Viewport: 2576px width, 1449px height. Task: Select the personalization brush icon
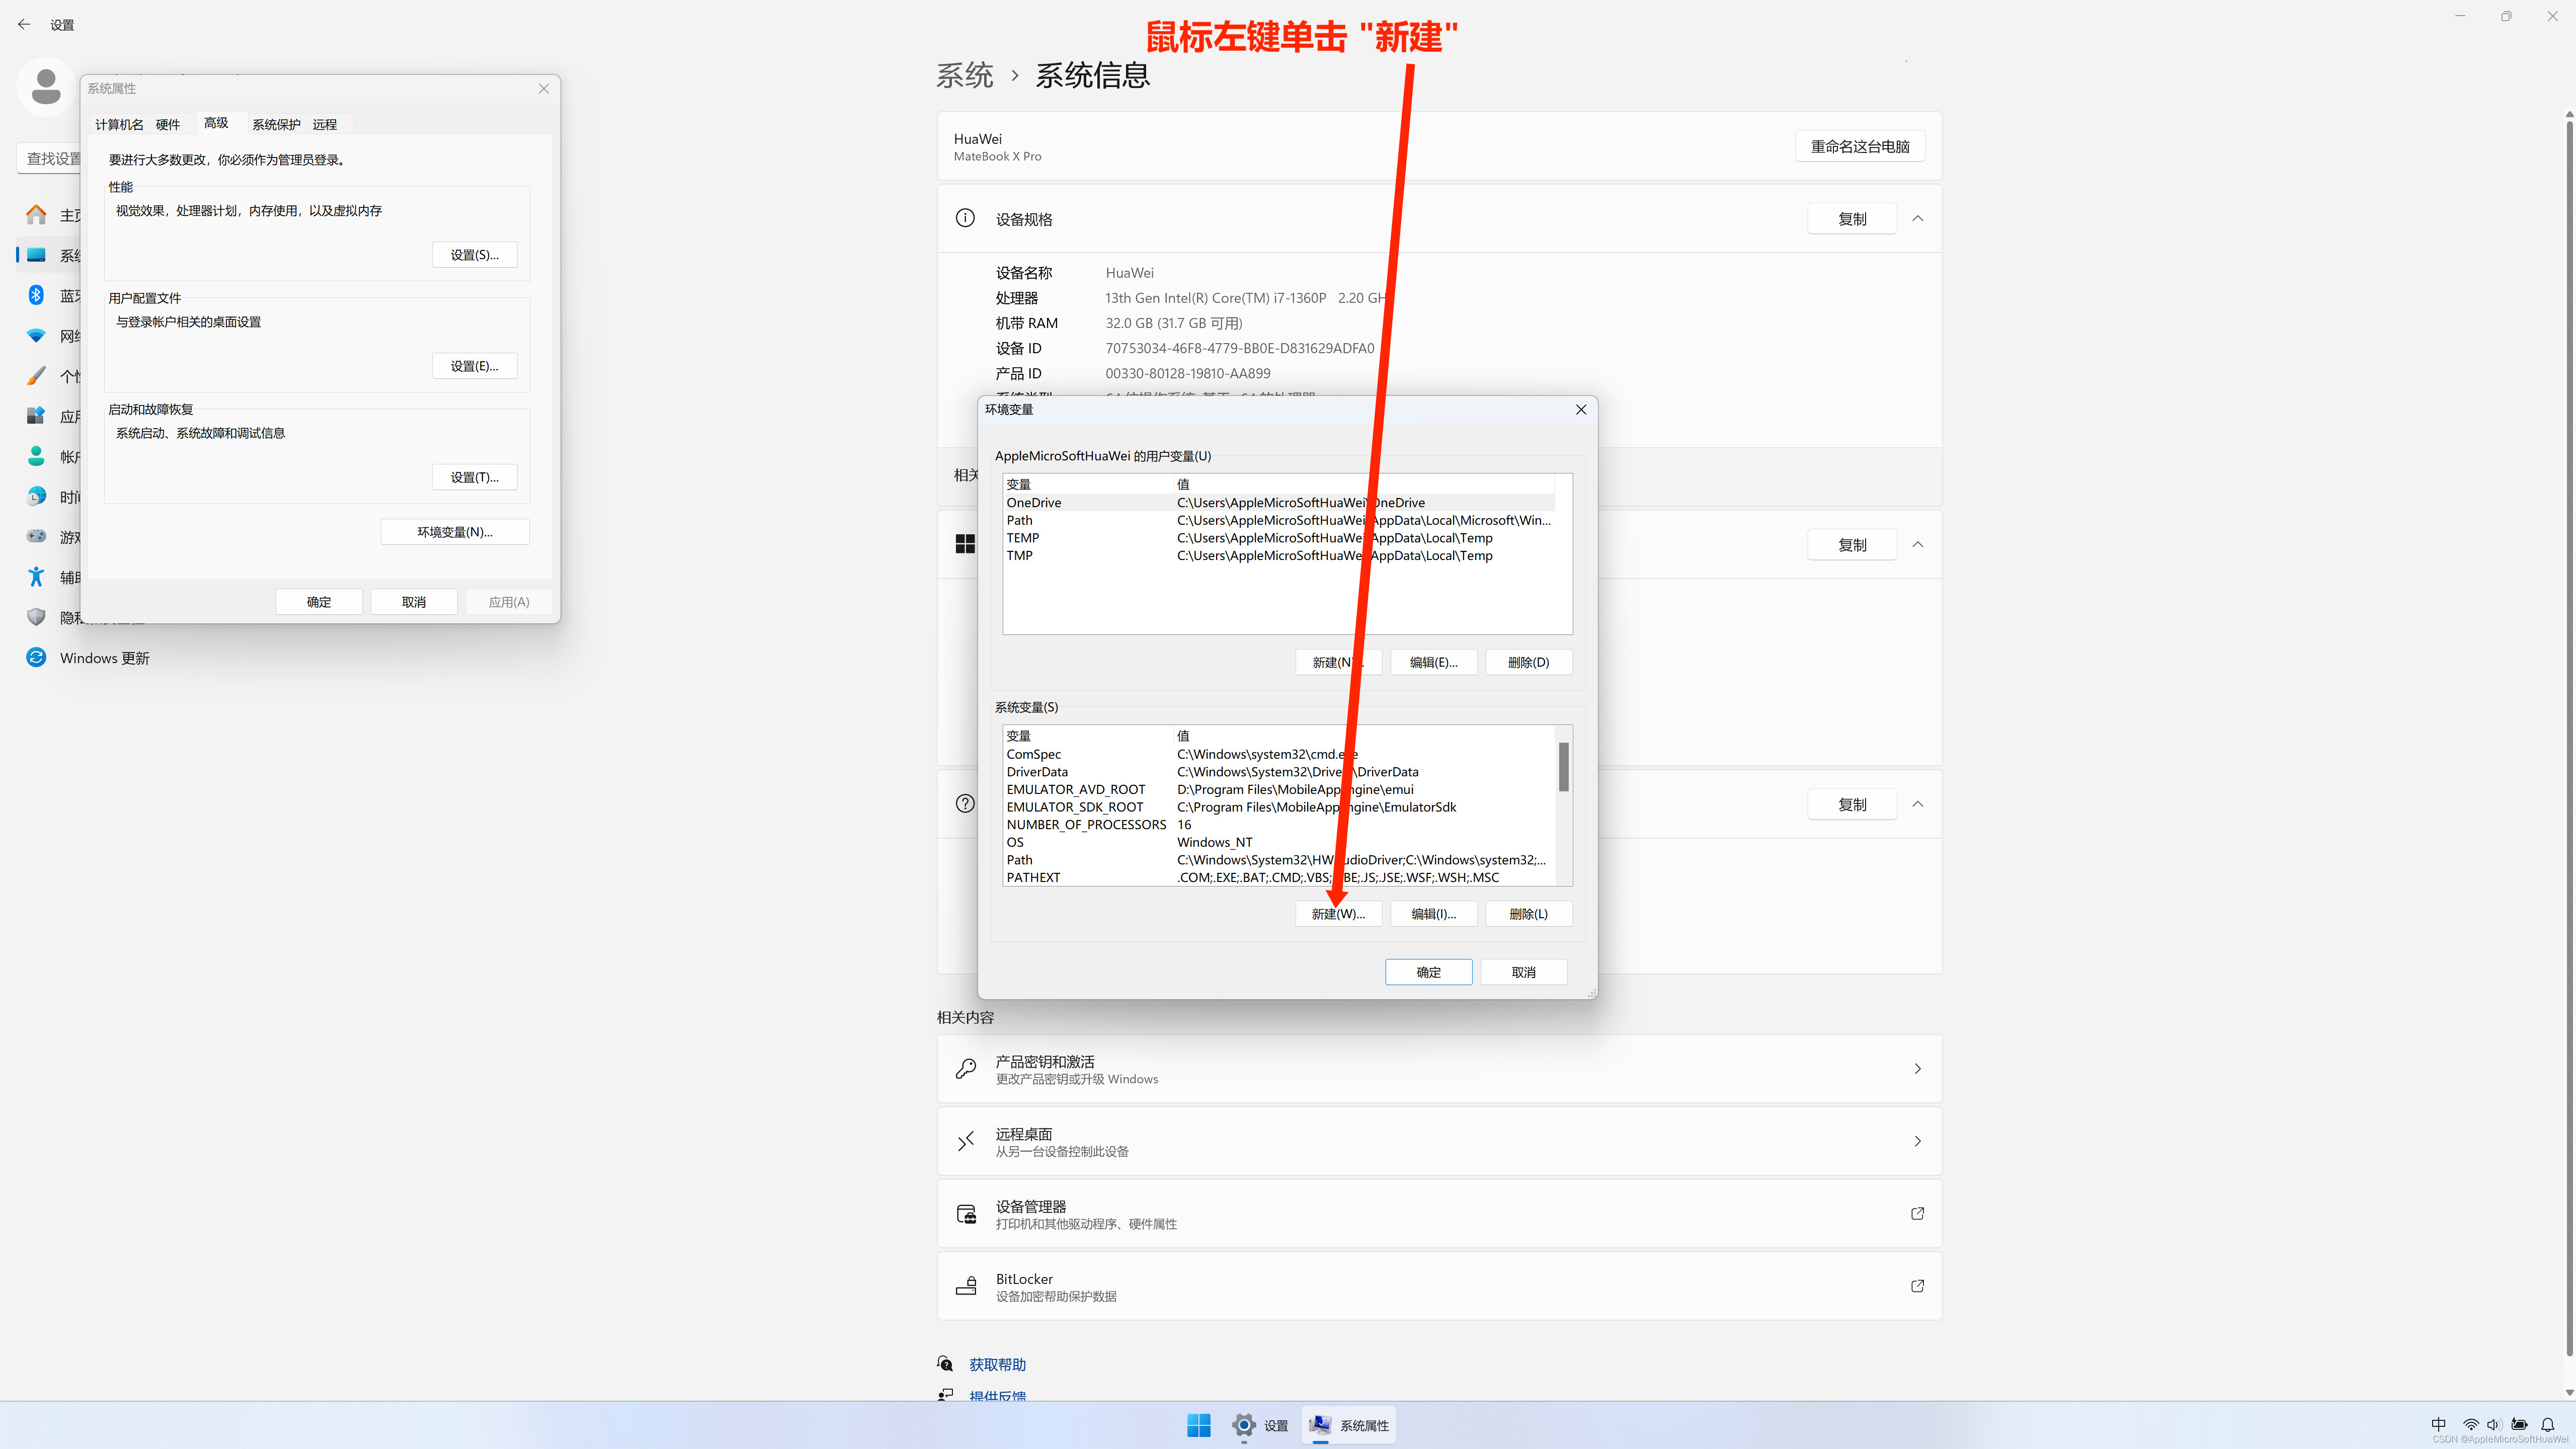[36, 375]
